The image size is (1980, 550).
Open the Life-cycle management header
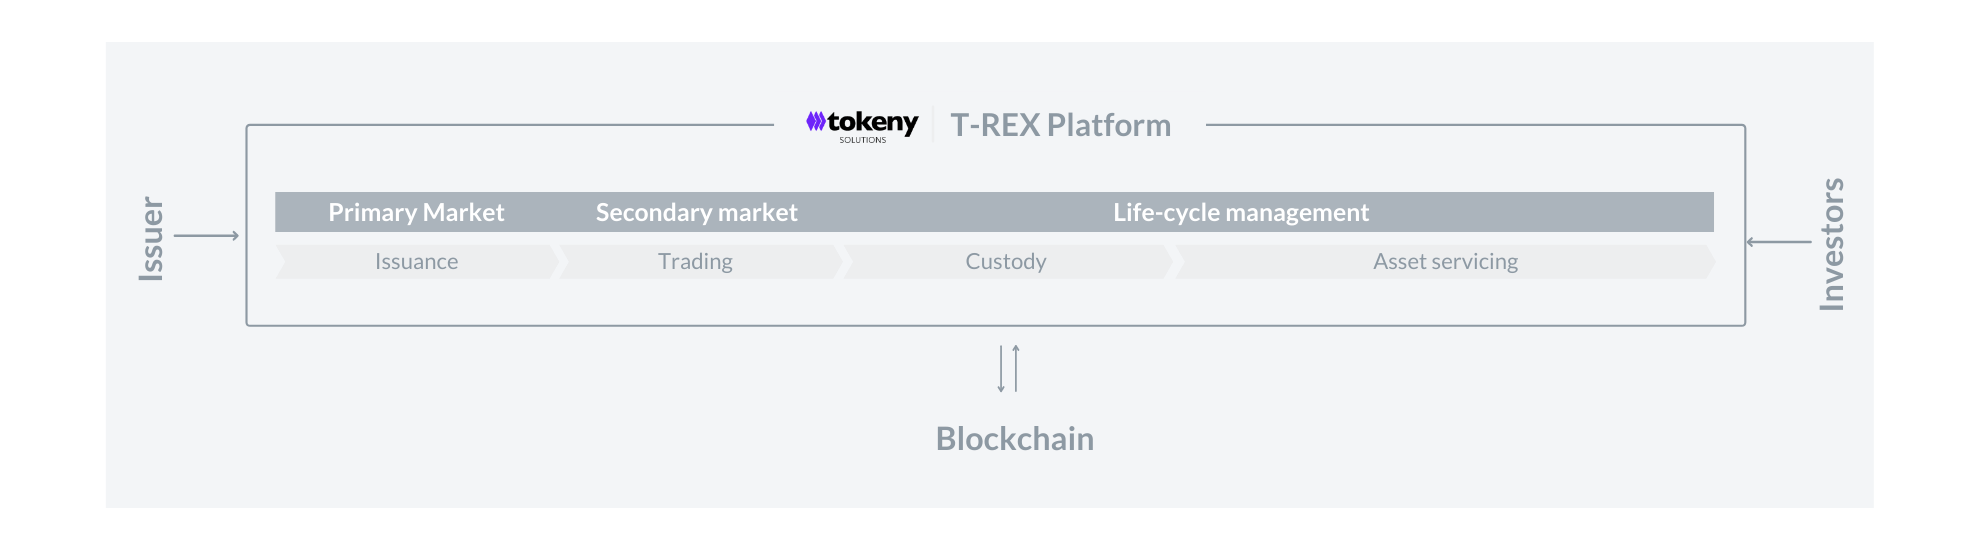[x=1241, y=212]
